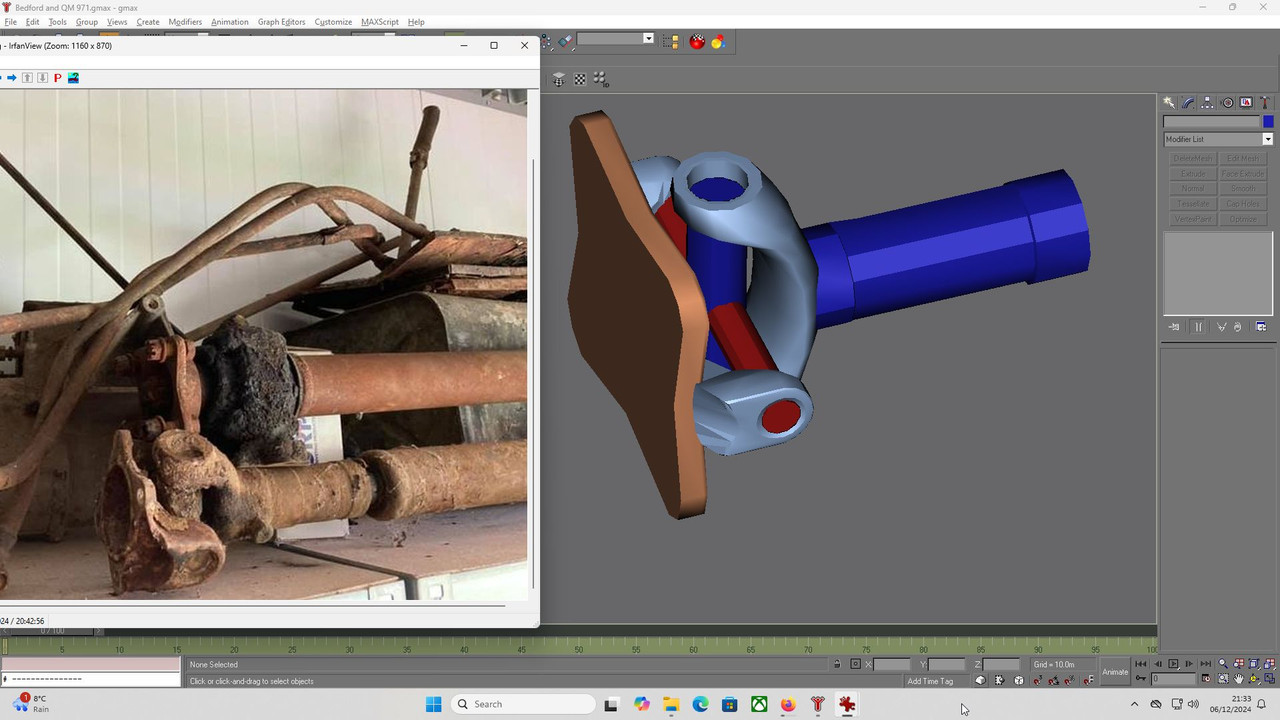Open the Display panel tab icon

1246,102
